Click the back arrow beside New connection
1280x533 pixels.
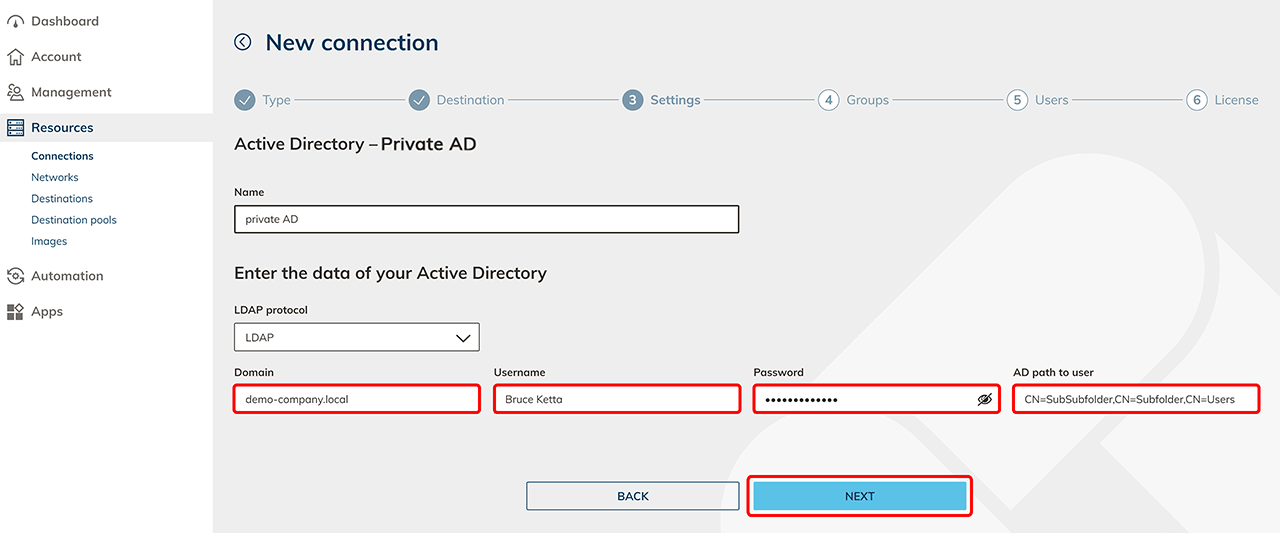click(243, 42)
